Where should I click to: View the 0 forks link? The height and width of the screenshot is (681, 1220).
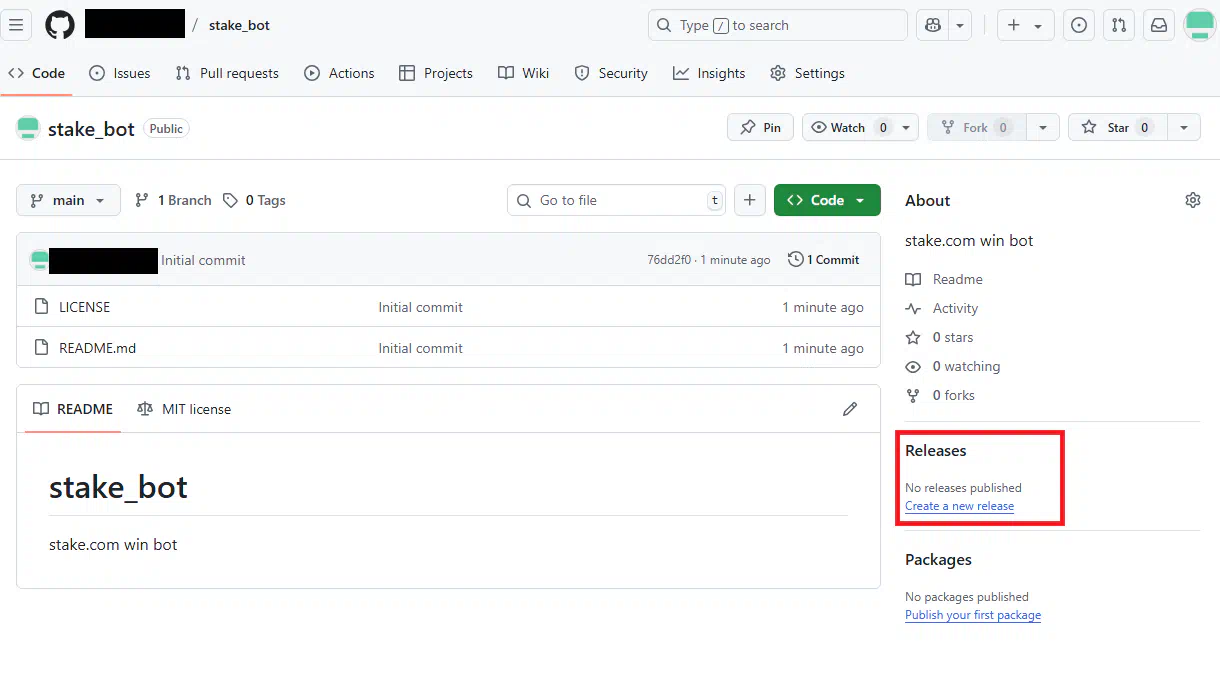pos(940,395)
